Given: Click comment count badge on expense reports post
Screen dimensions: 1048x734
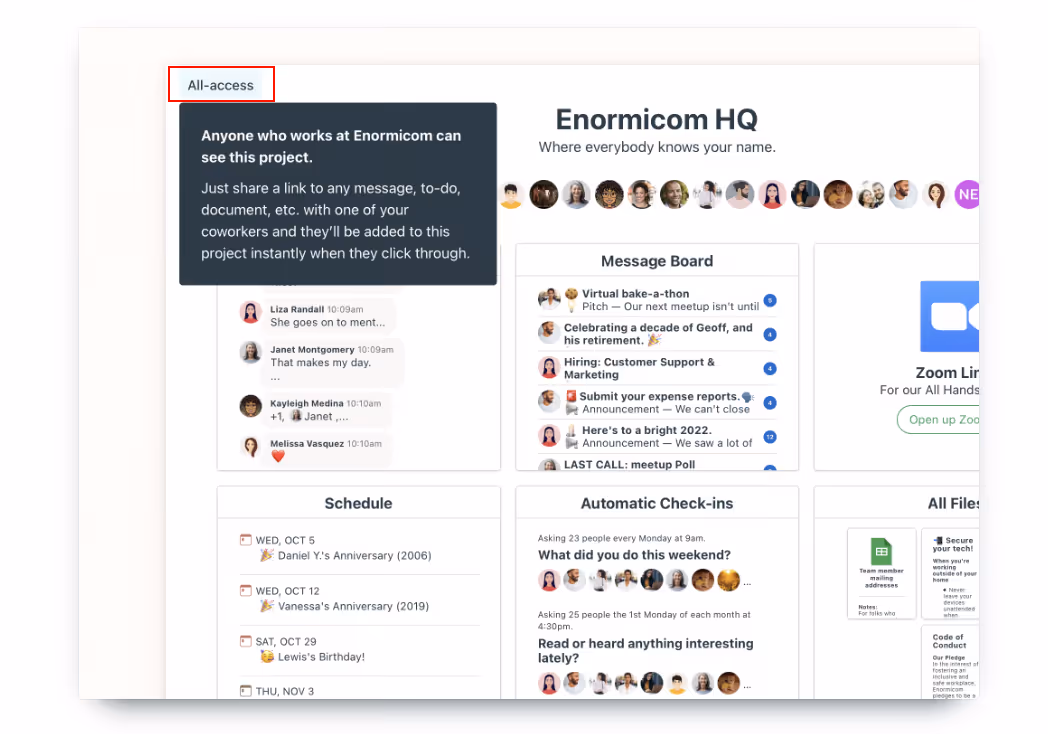Looking at the screenshot, I should coord(770,402).
